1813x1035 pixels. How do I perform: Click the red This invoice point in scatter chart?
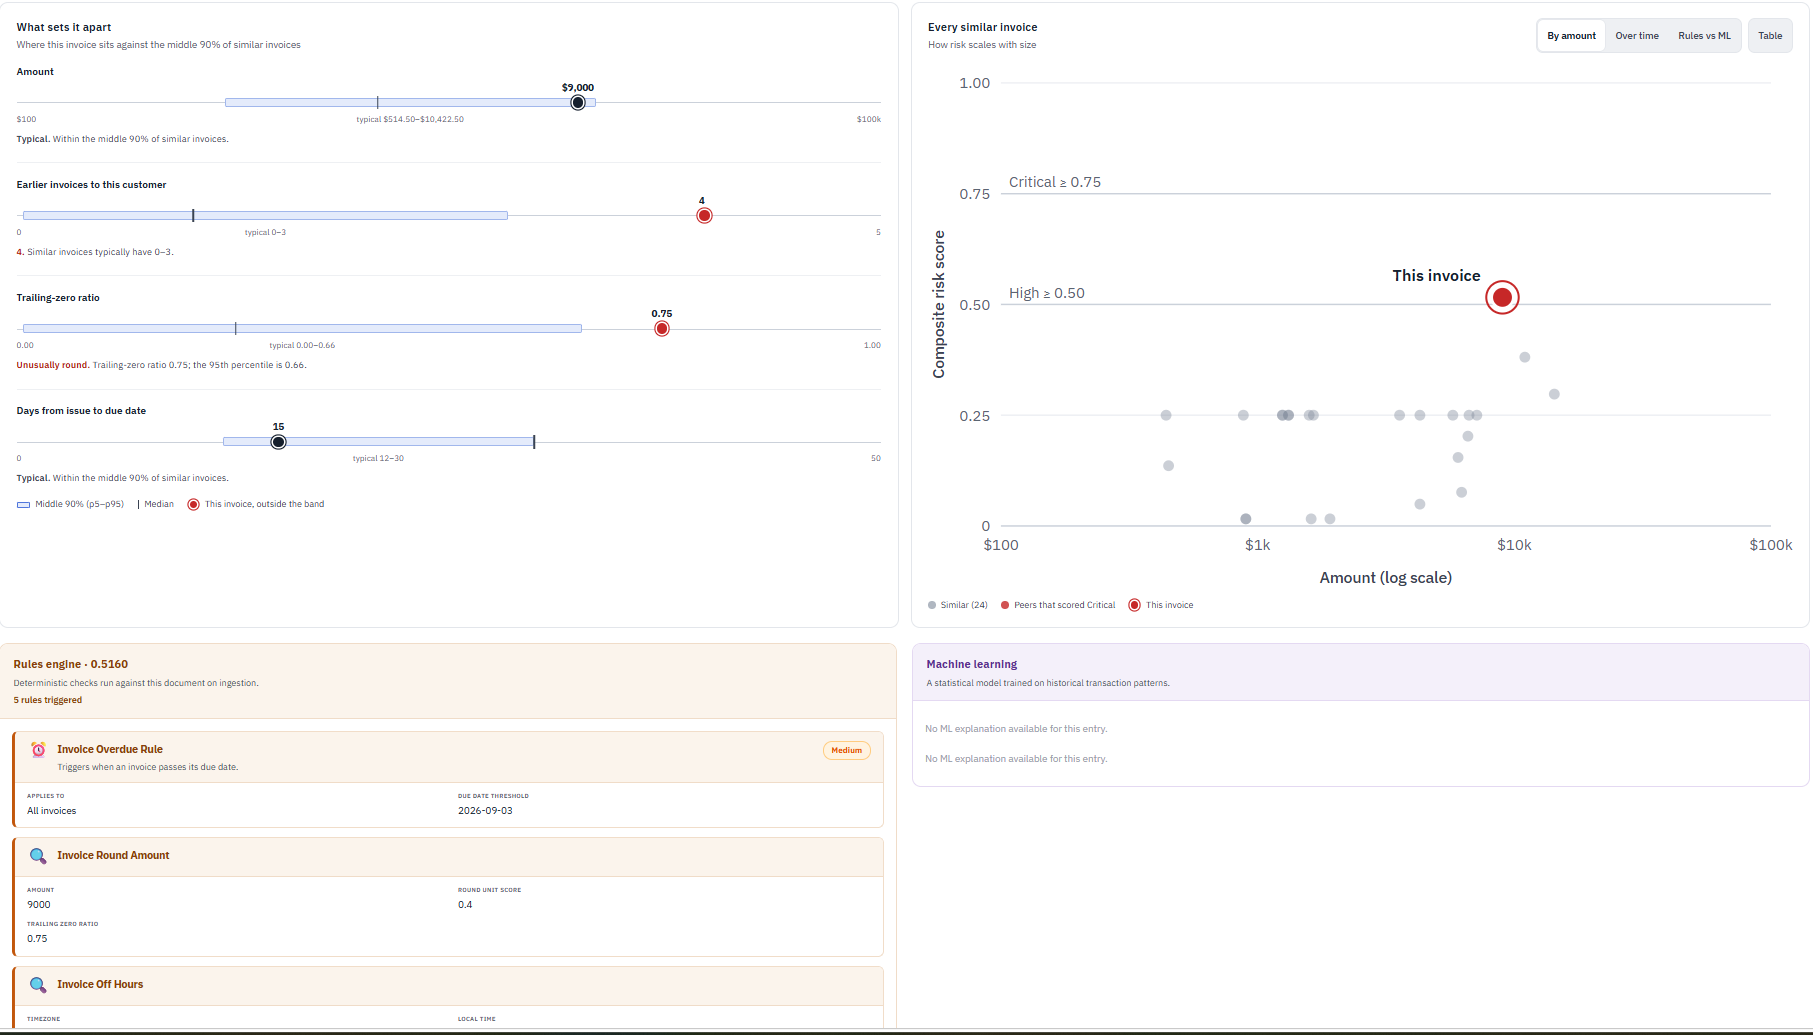(1502, 297)
